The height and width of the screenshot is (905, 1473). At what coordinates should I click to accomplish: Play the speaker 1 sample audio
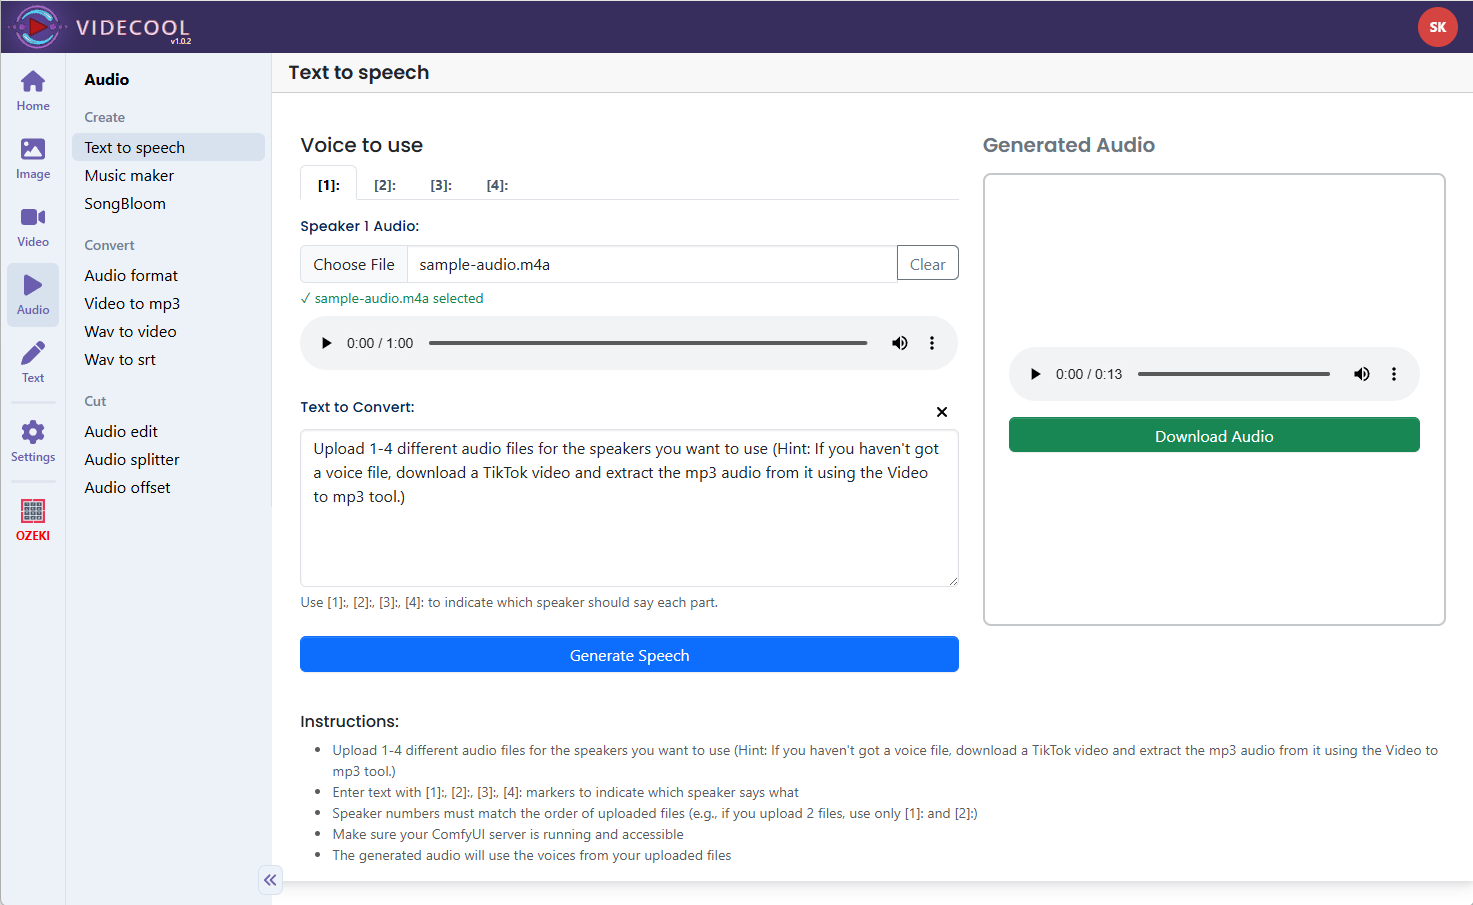pos(326,343)
